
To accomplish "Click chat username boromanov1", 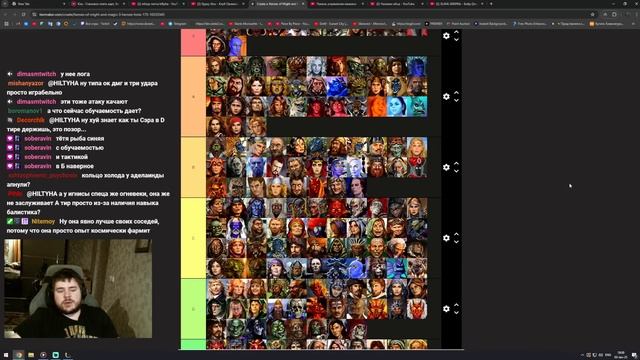I will pos(25,111).
